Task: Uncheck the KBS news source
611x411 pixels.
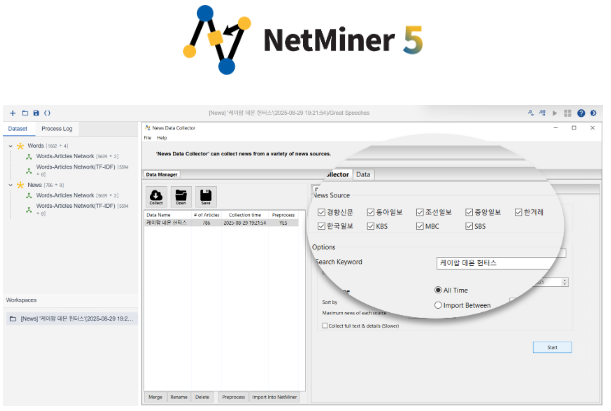Action: [371, 226]
